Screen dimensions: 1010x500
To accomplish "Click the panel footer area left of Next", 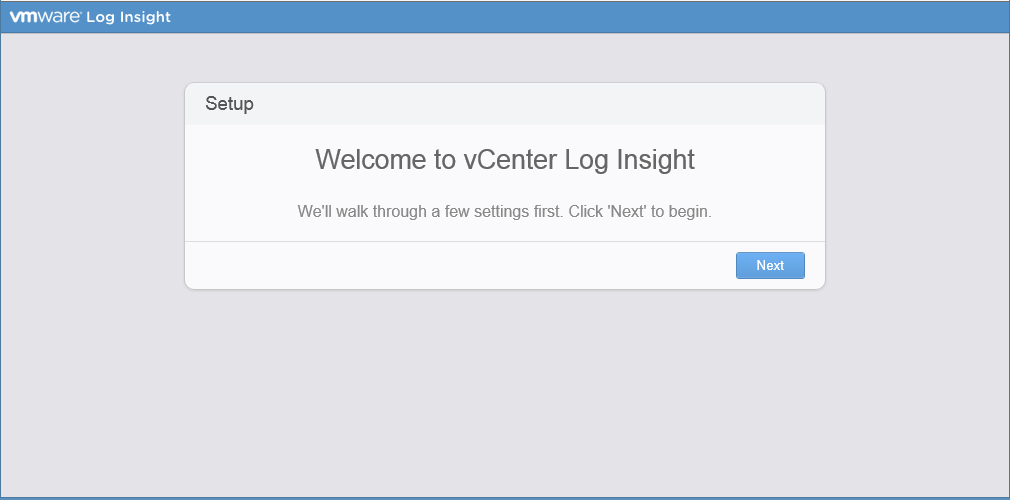I will coord(450,265).
